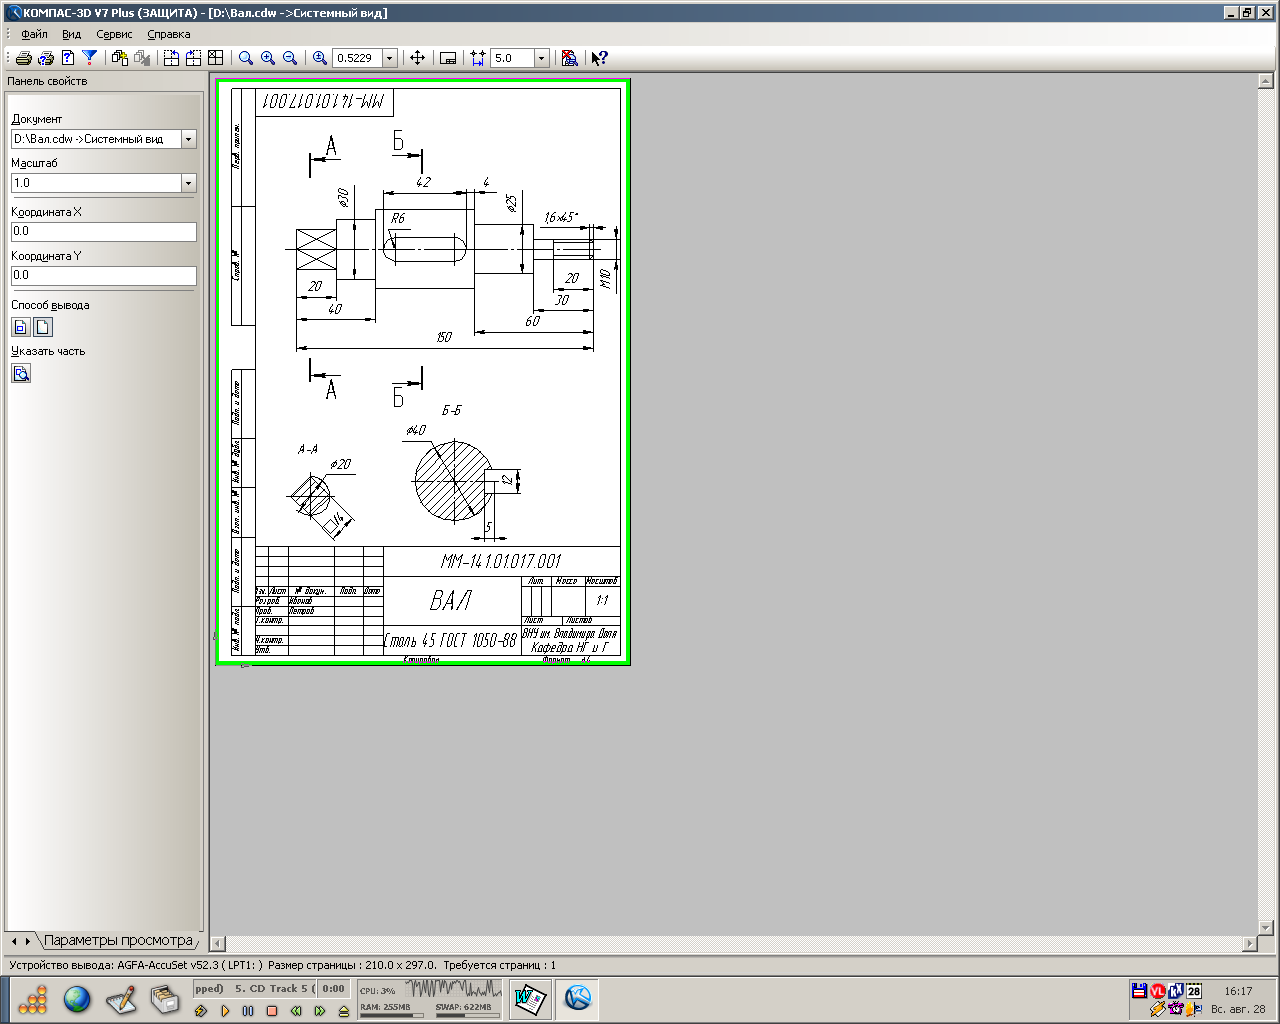Click the calendar tray icon showing 28
Viewport: 1280px width, 1024px height.
click(1194, 991)
